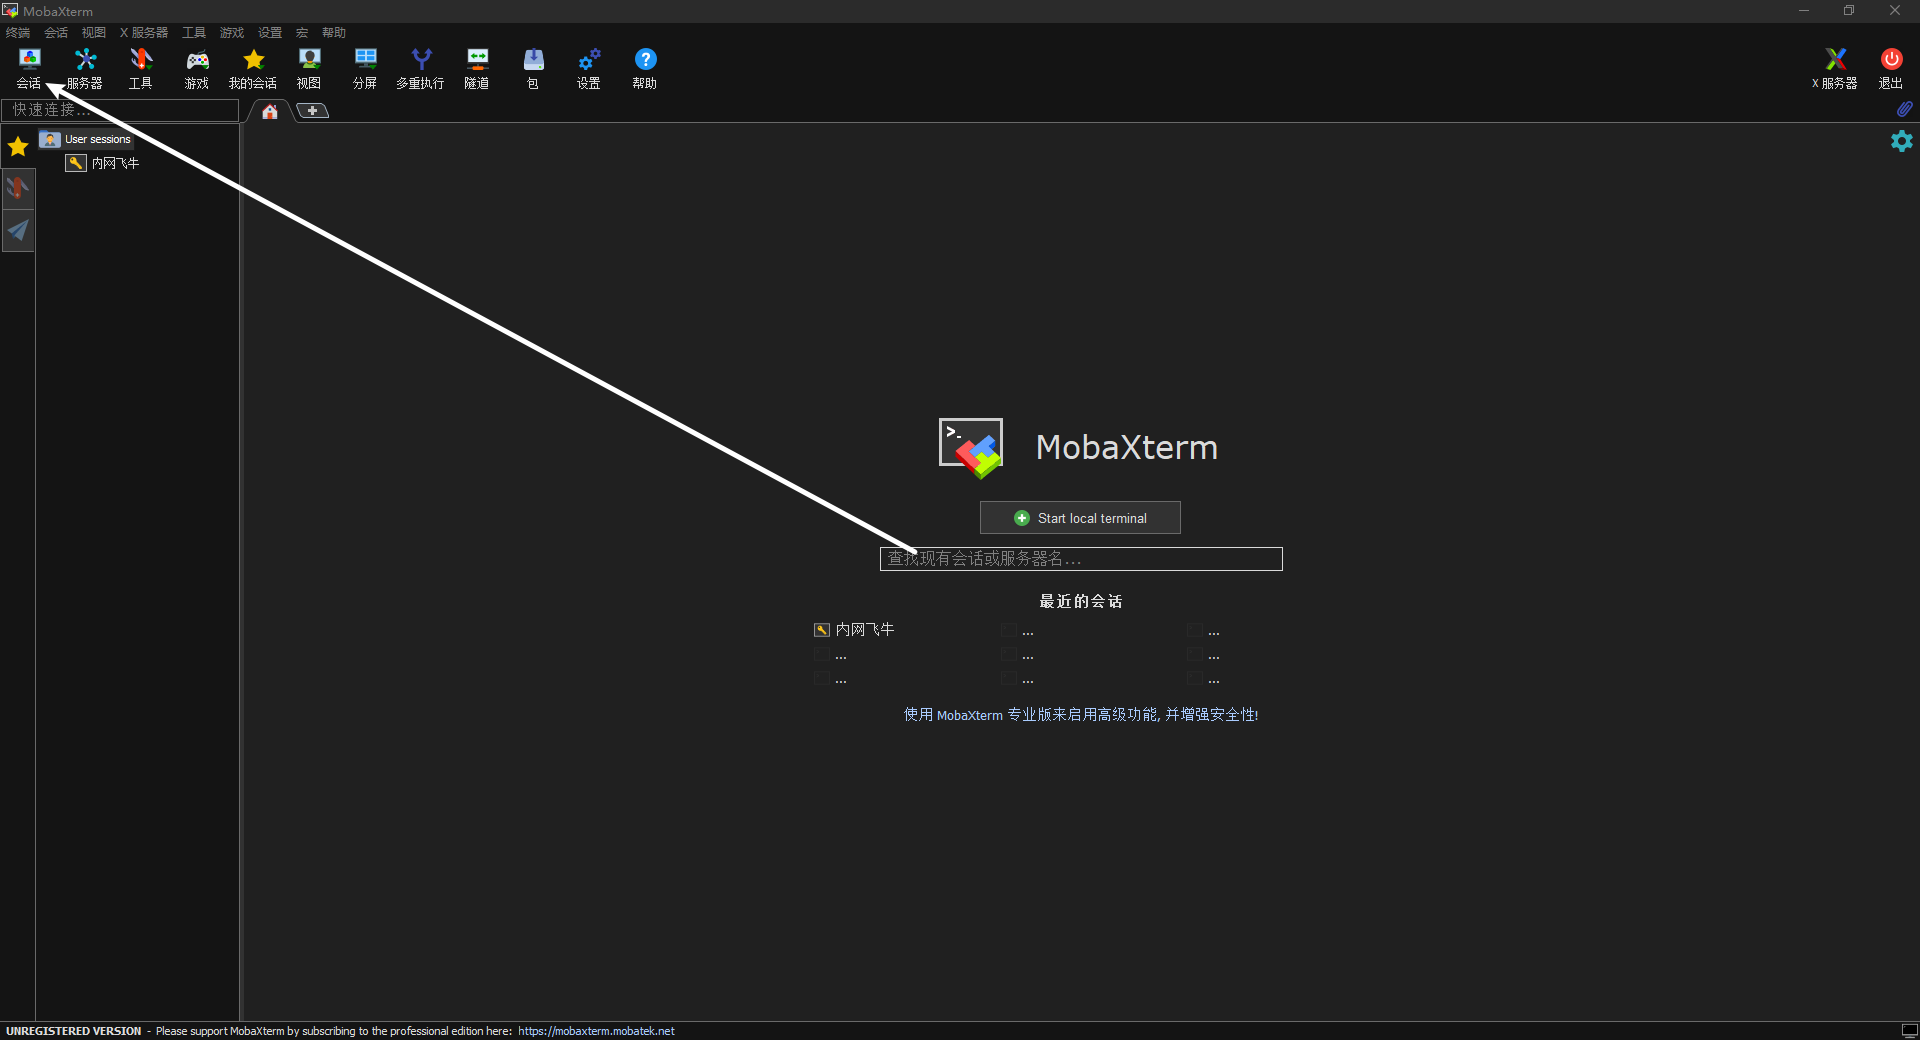Viewport: 1920px width, 1040px height.
Task: Click the monitor icon in the status bar
Action: tap(1909, 1031)
